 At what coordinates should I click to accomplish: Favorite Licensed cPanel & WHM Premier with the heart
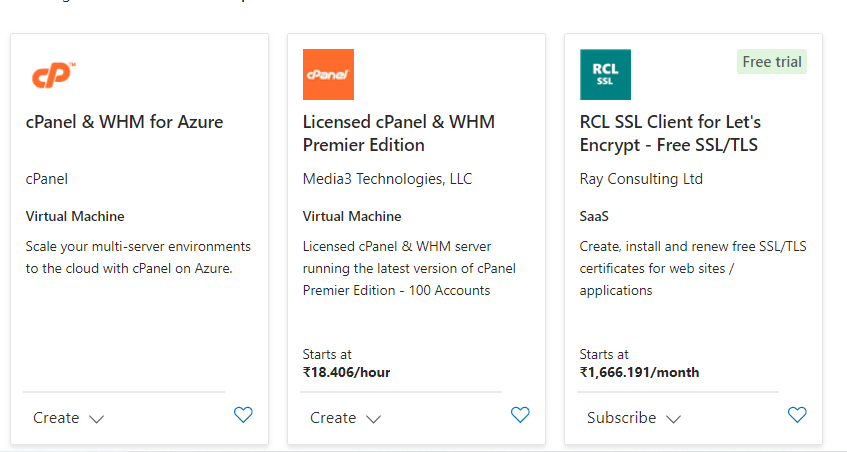point(520,415)
